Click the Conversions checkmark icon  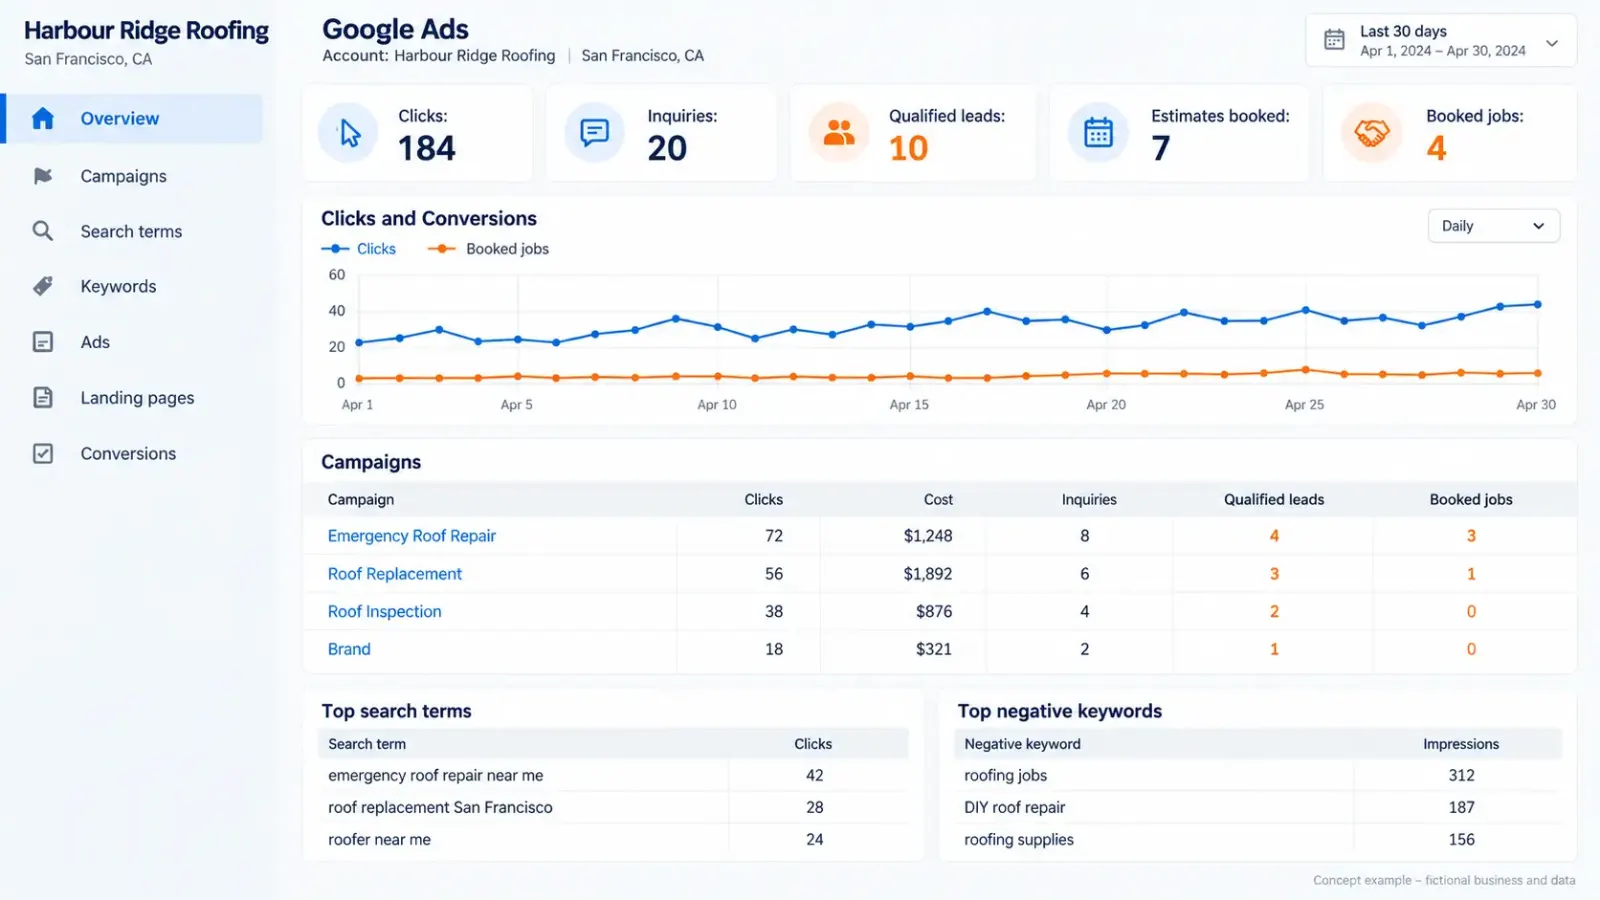click(x=42, y=453)
